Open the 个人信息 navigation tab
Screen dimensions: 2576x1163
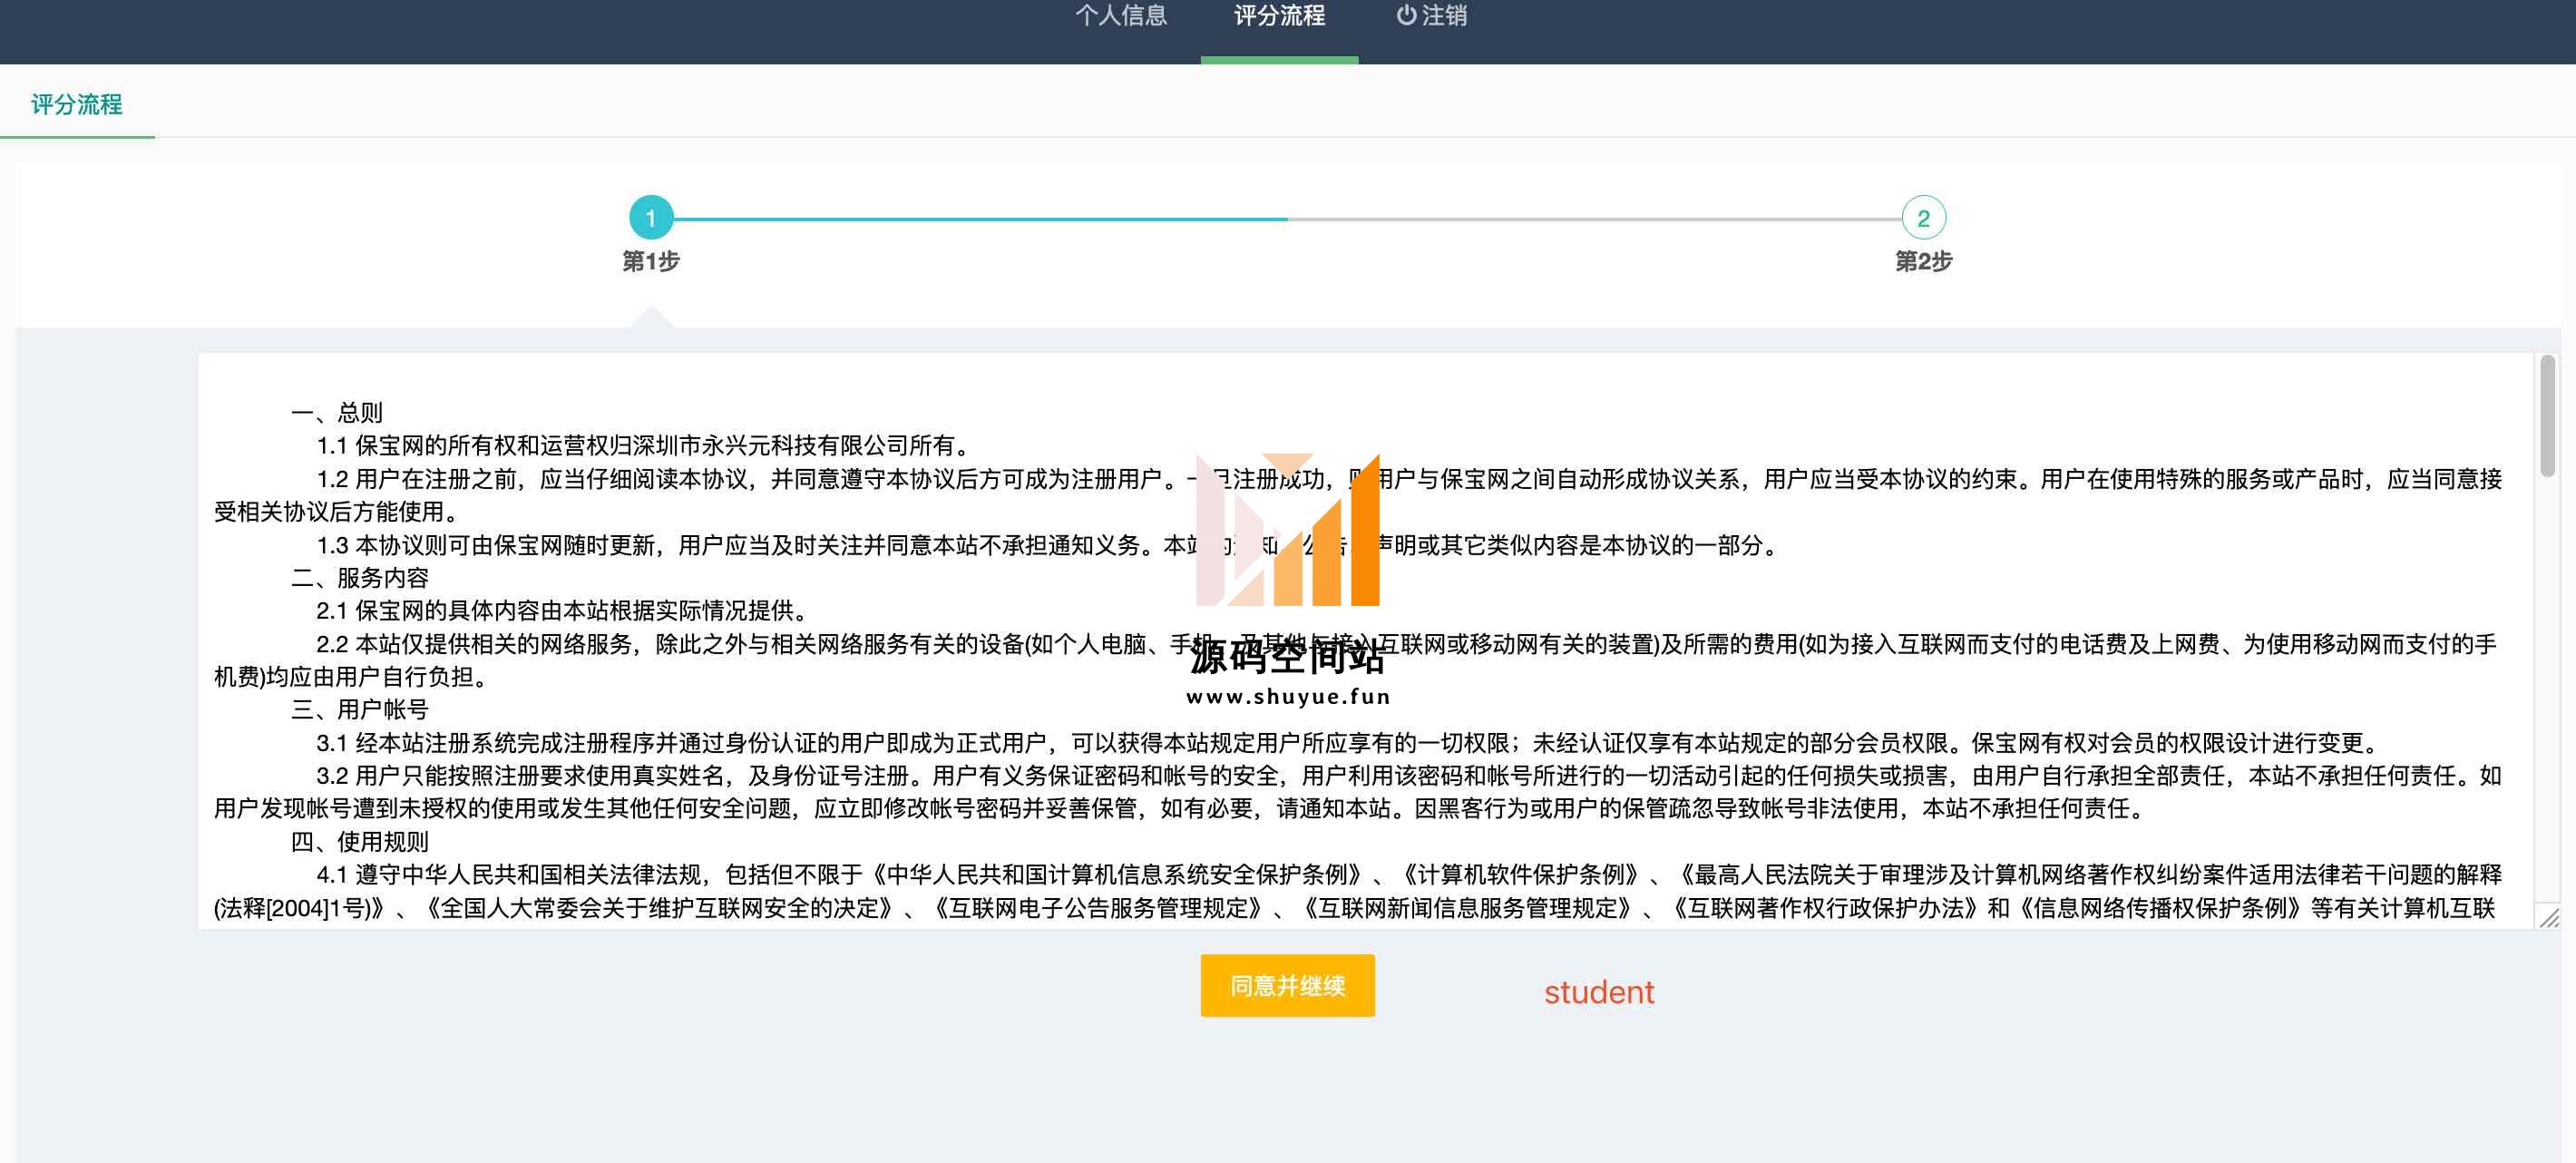[x=1121, y=16]
